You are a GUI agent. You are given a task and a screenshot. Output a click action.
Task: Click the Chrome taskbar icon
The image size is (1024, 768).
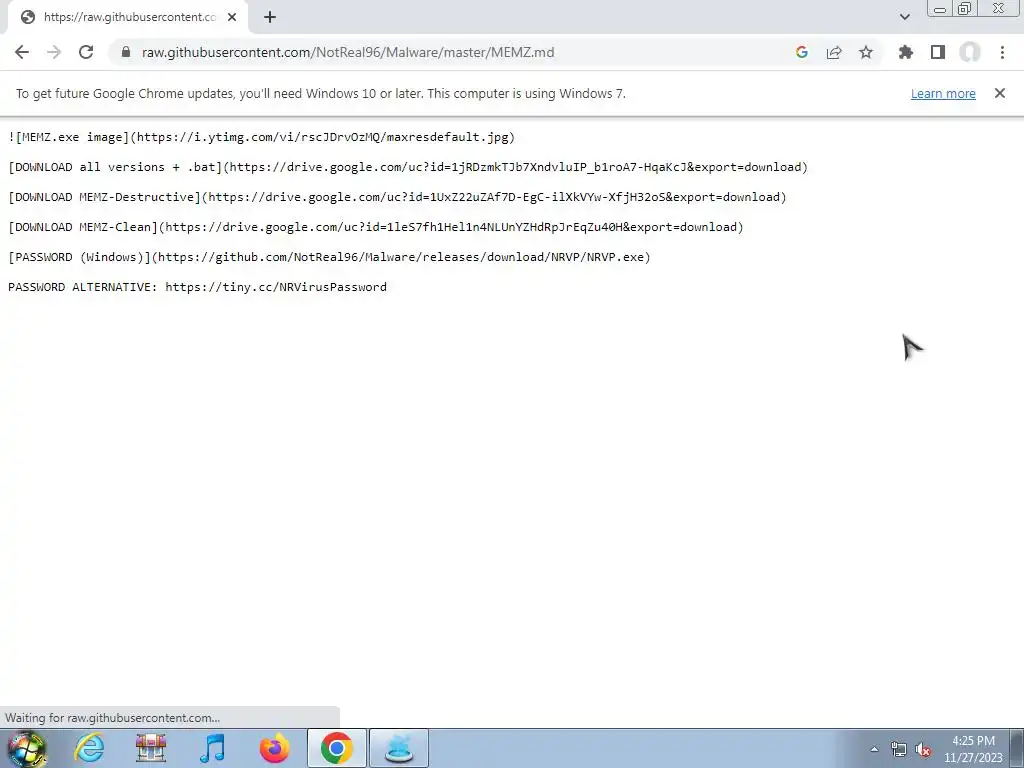pyautogui.click(x=337, y=748)
